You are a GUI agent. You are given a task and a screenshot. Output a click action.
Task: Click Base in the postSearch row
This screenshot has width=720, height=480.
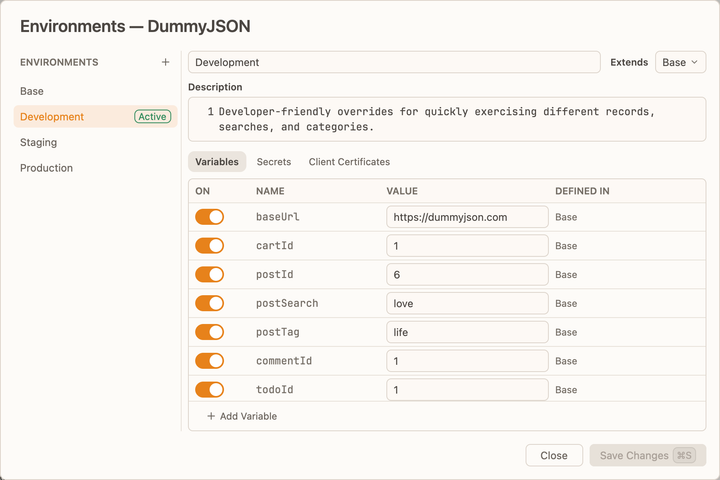click(566, 303)
